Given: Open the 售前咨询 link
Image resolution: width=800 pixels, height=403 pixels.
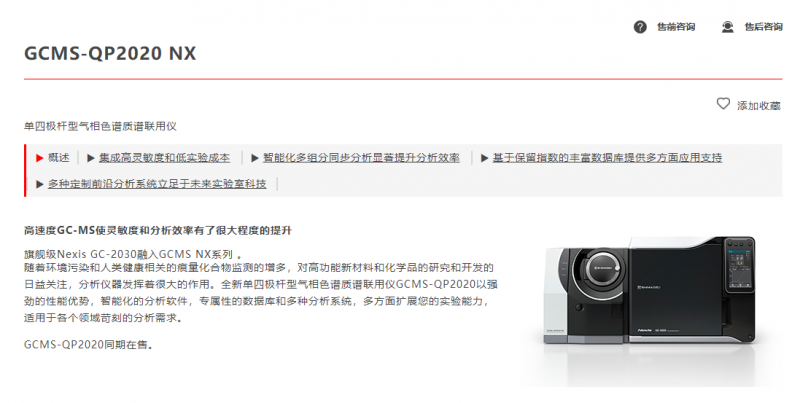Looking at the screenshot, I should (676, 27).
